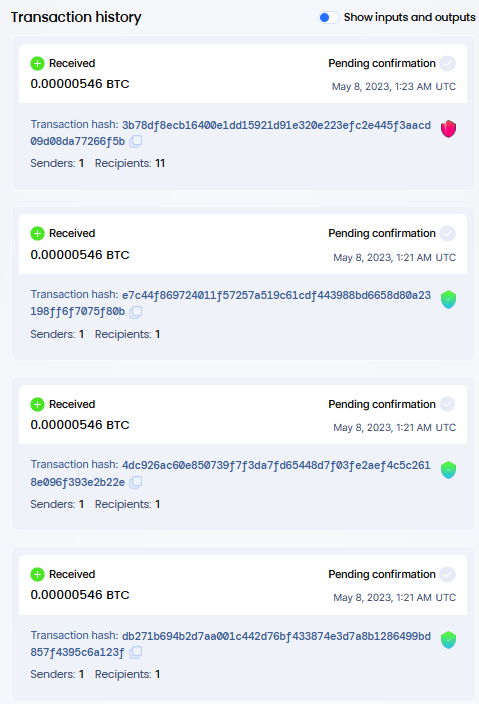The height and width of the screenshot is (704, 479).
Task: Click the red risk shield icon
Action: [x=448, y=129]
